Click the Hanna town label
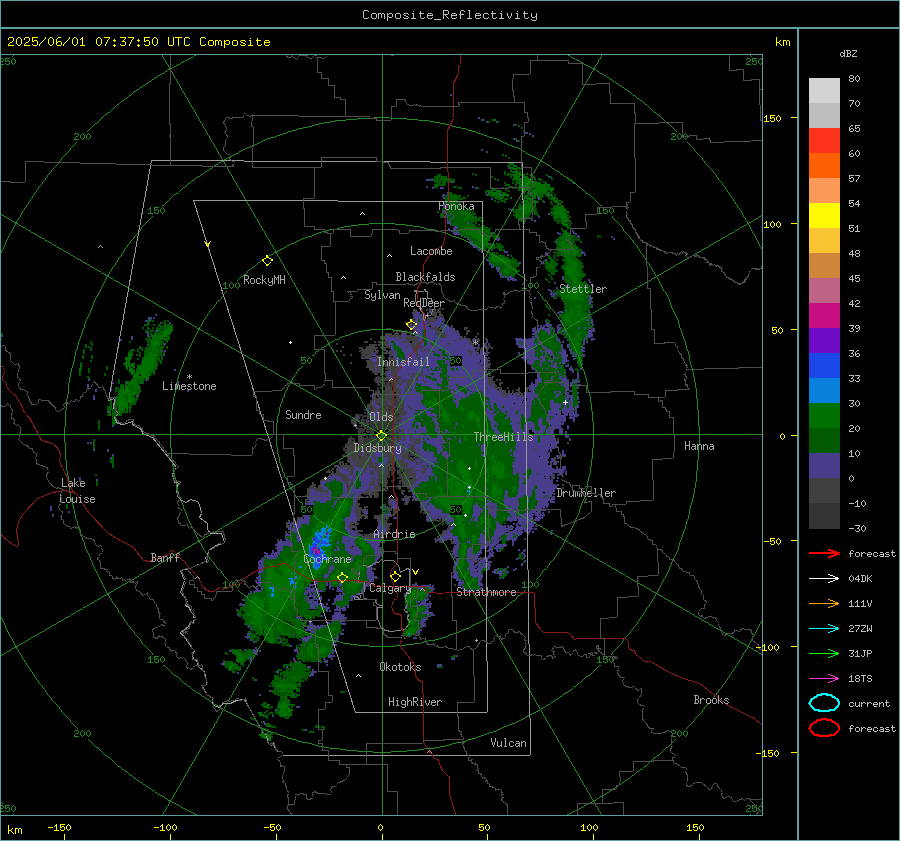 click(699, 446)
